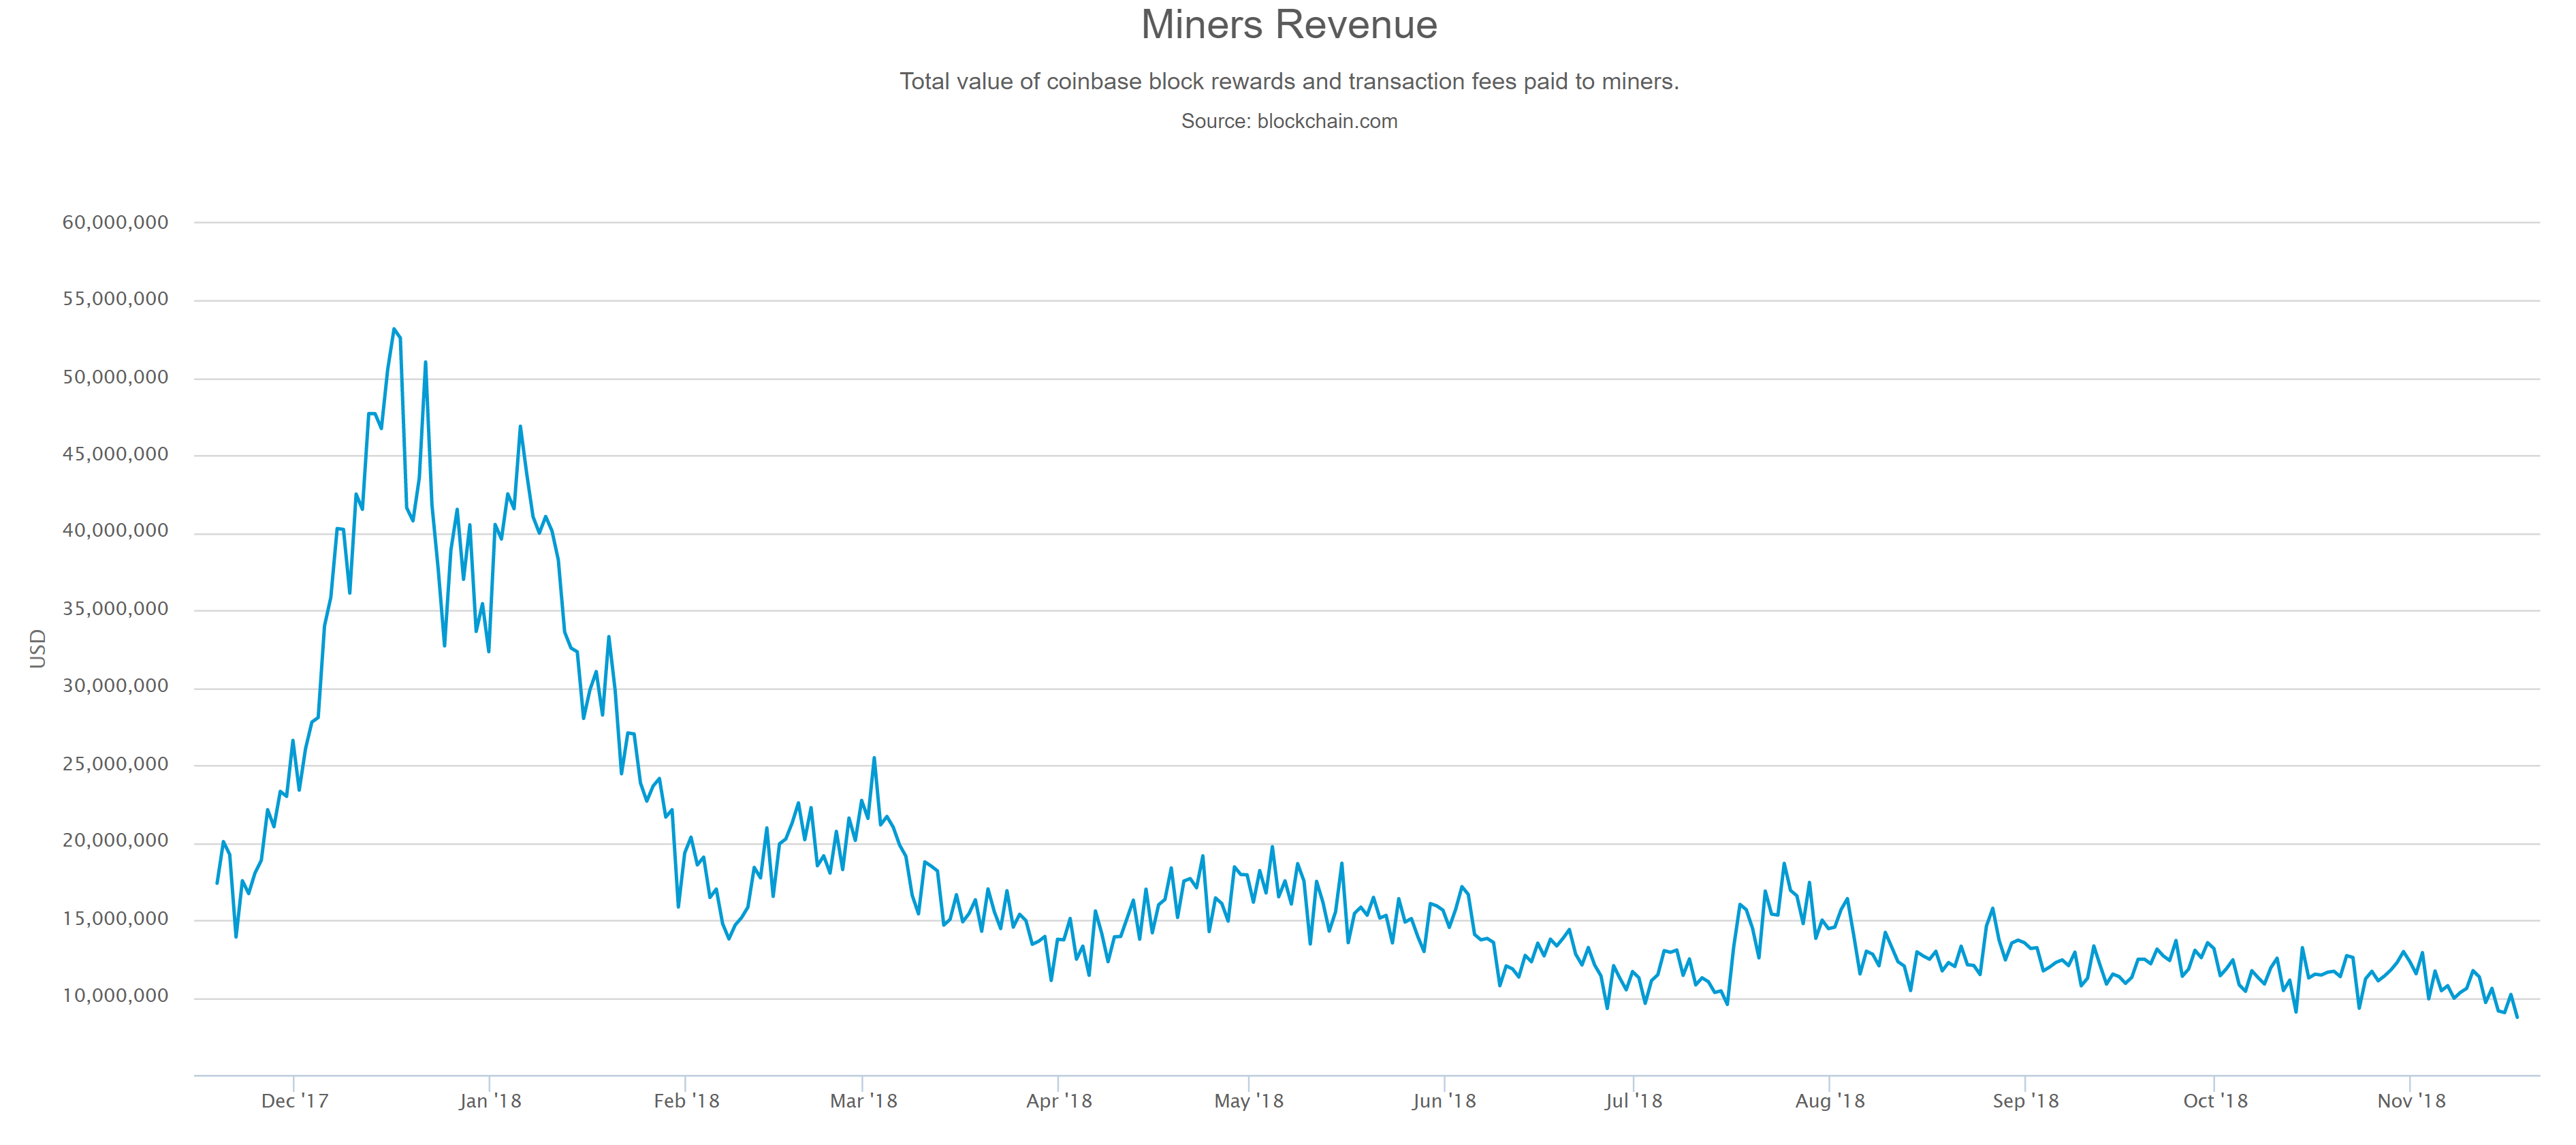Screen dimensions: 2576x1145
Task: Click the 10,000,000 y-axis label
Action: pos(115,996)
